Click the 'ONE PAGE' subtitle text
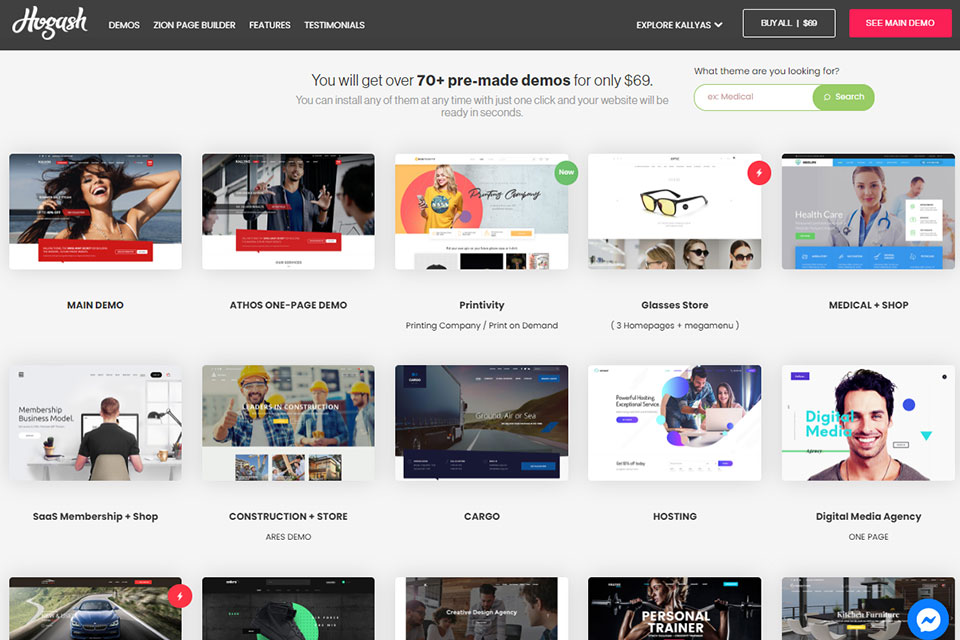960x640 pixels. click(x=868, y=536)
